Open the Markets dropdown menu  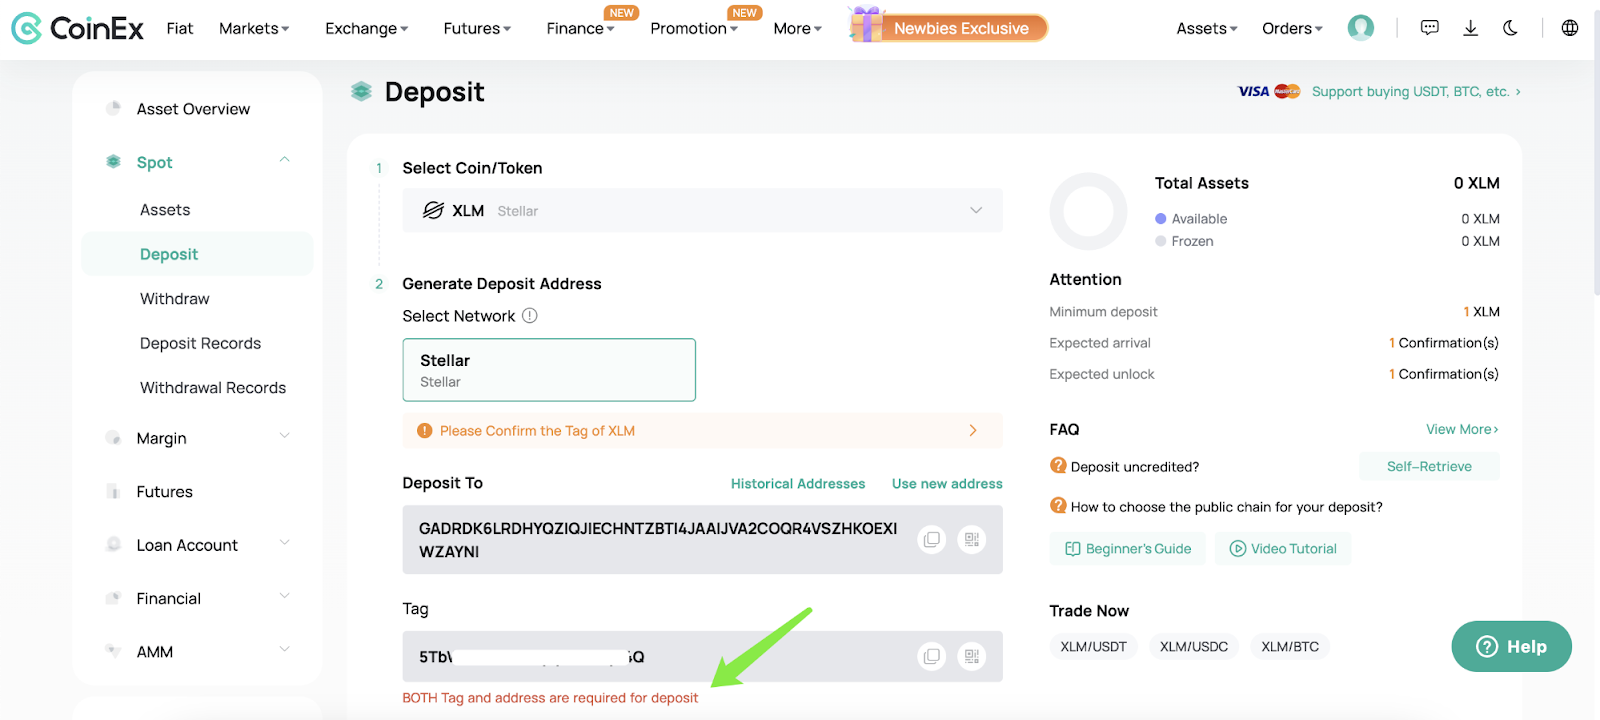click(x=254, y=28)
